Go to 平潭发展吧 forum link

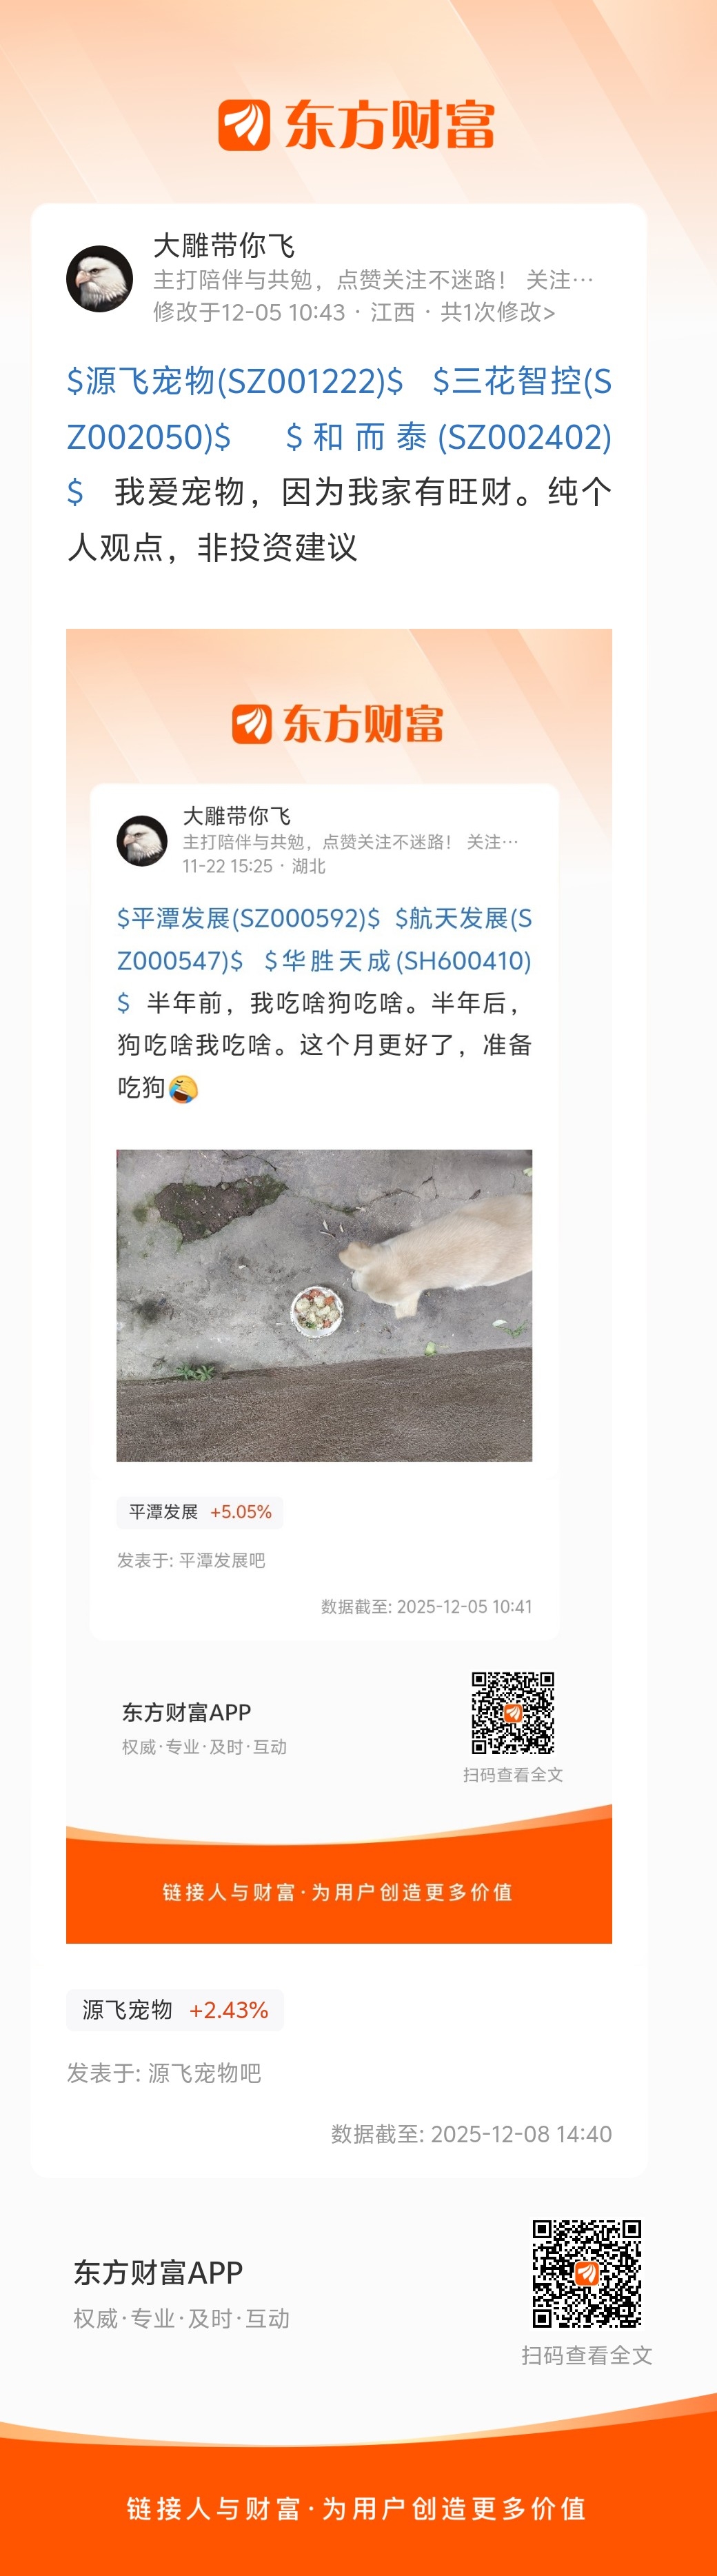(222, 1560)
